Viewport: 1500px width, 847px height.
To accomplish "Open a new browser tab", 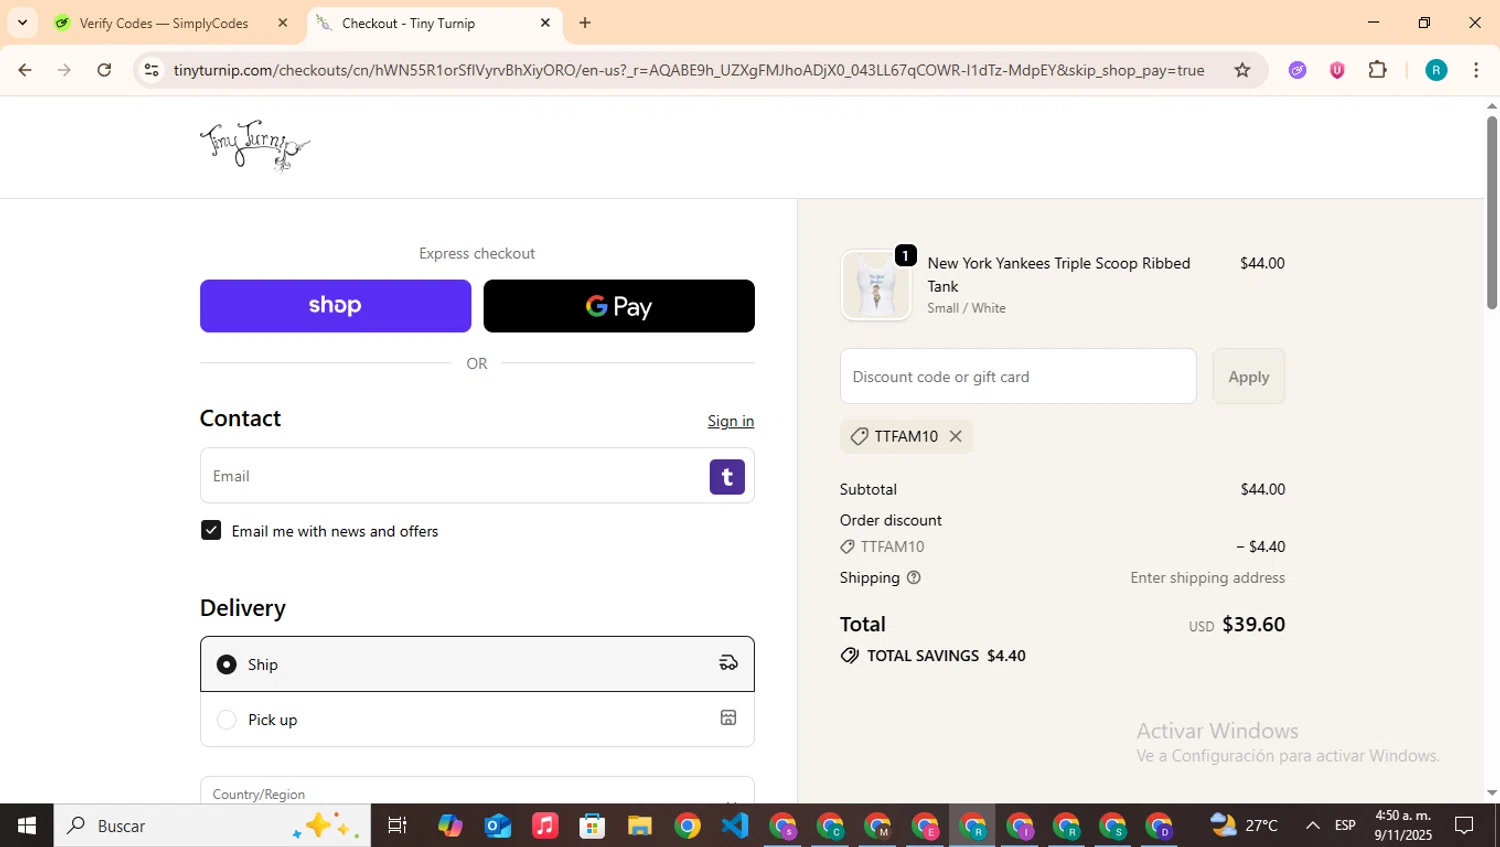I will [x=585, y=23].
